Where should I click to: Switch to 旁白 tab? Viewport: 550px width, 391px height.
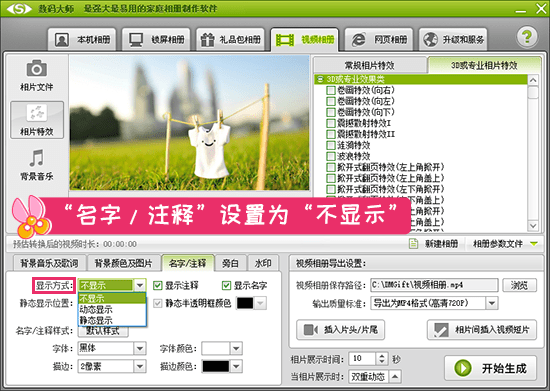[230, 263]
